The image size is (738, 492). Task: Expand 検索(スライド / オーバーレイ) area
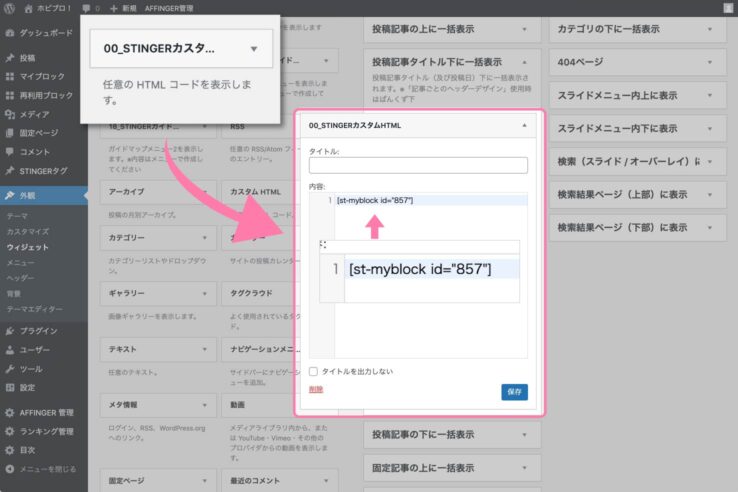pyautogui.click(x=710, y=161)
